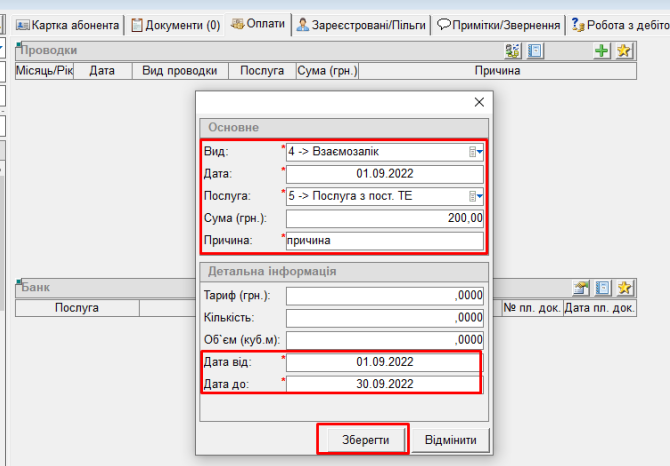Click the list sheet icon in Банк header
Screen dimensions: 670x466
pyautogui.click(x=602, y=288)
